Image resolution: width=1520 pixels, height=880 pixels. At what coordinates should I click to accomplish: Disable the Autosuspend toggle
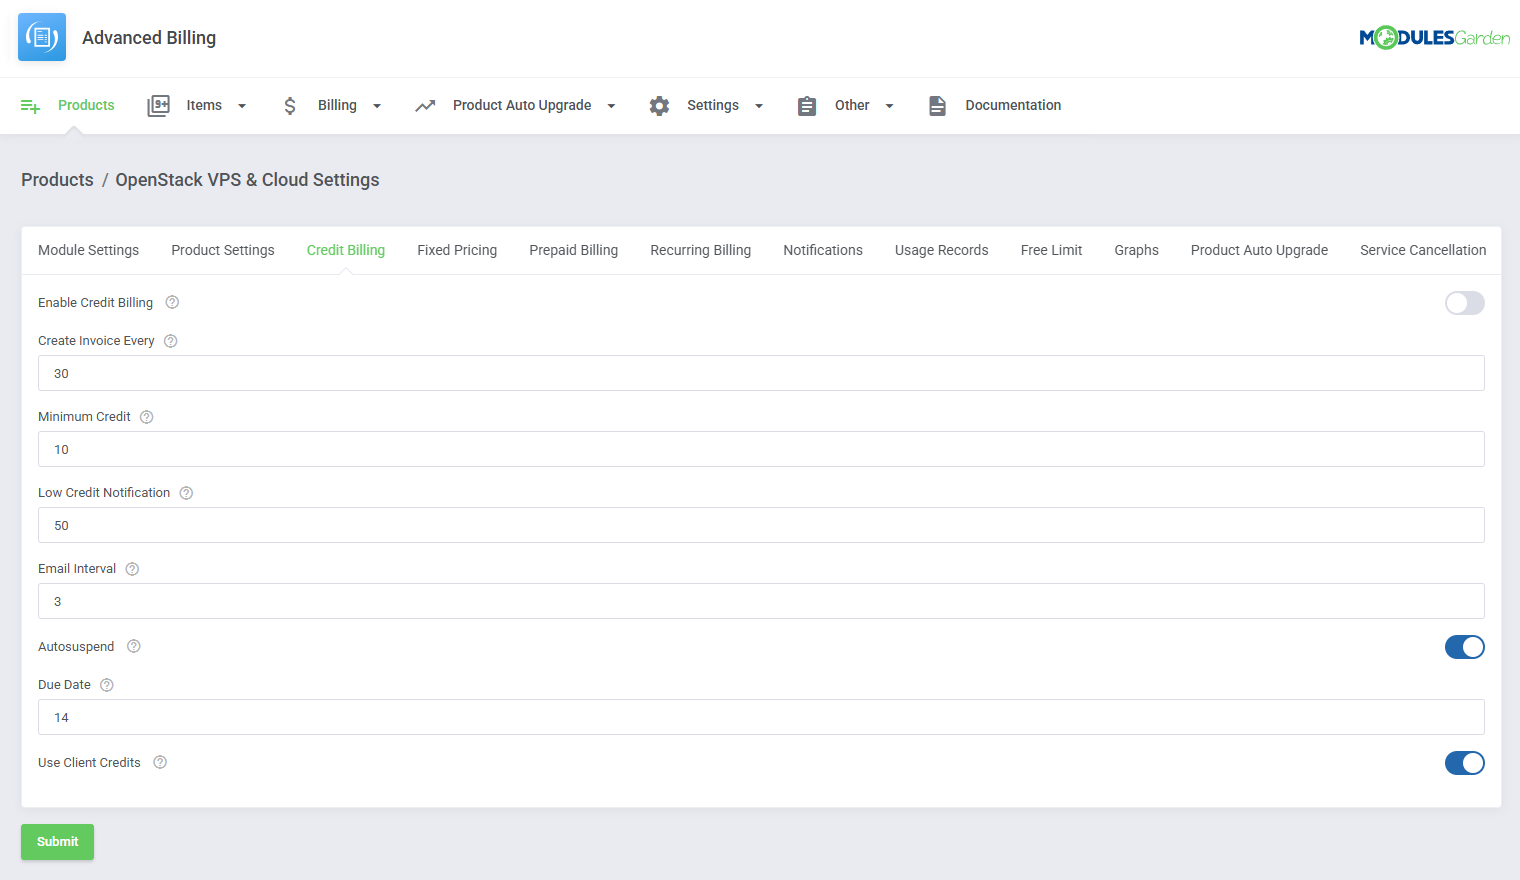[x=1464, y=647]
